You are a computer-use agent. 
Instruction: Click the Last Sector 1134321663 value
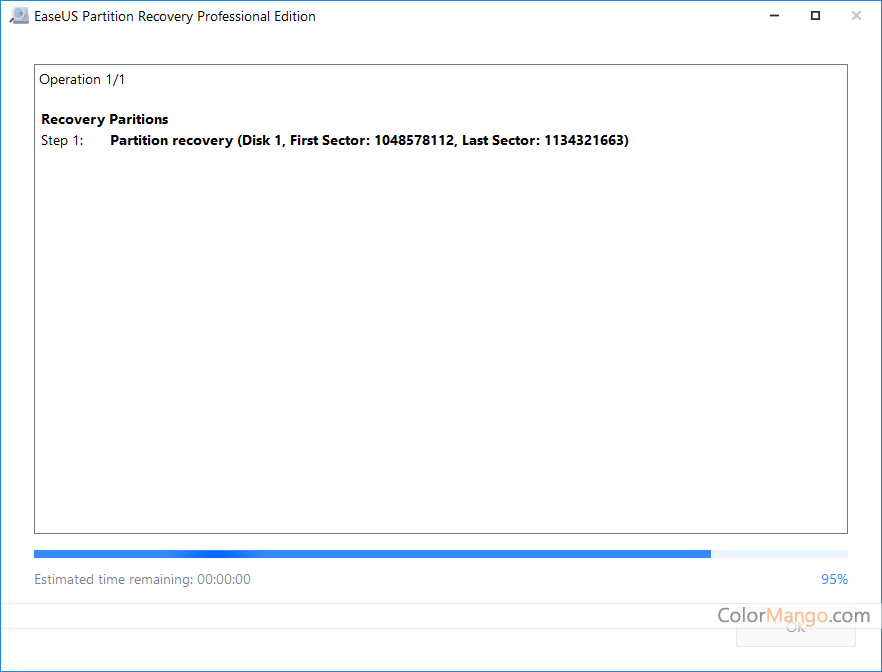pyautogui.click(x=585, y=141)
